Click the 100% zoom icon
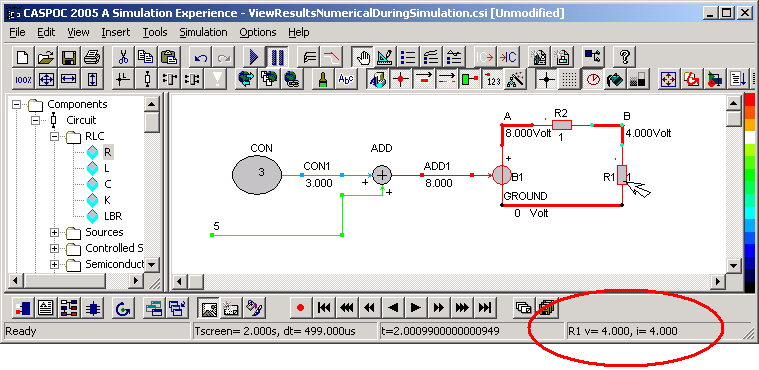The image size is (759, 370). click(x=23, y=80)
